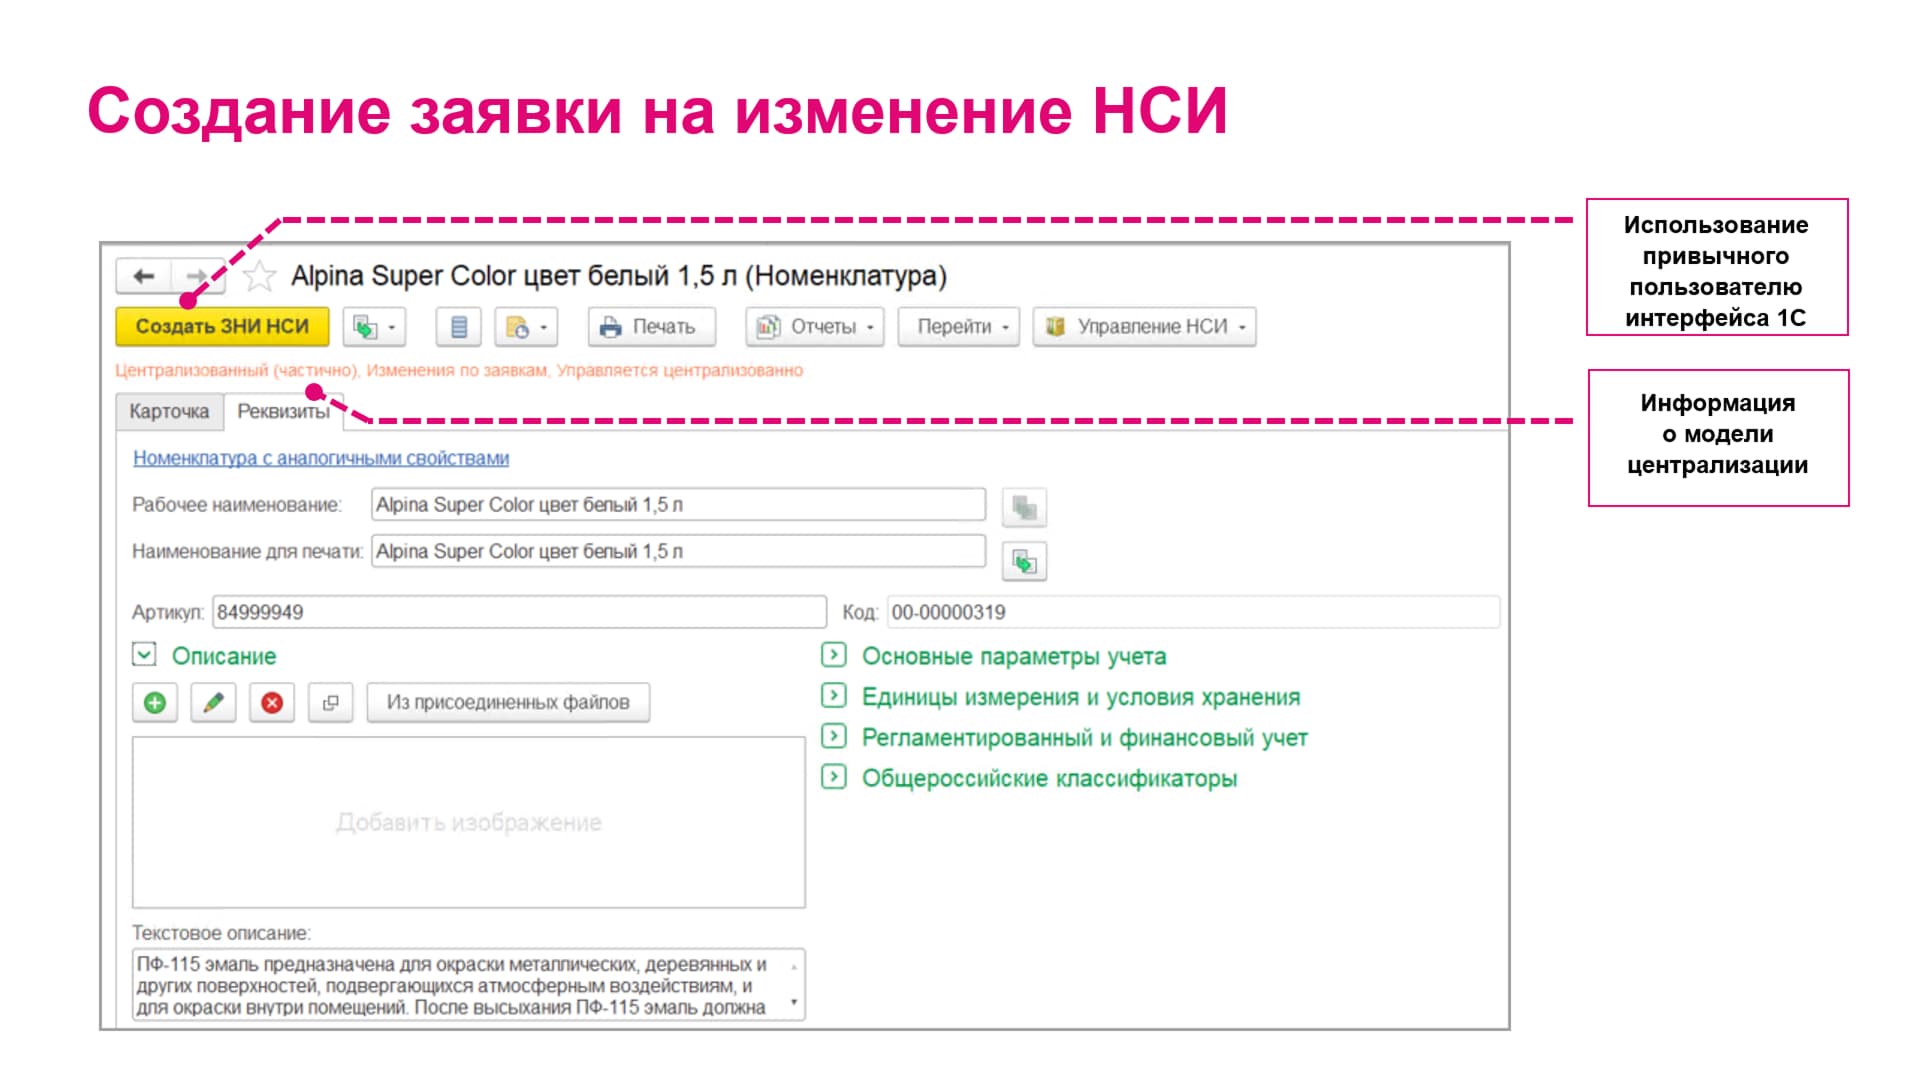Viewport: 1920px width, 1080px height.
Task: Collapse the Описание section
Action: click(x=144, y=655)
